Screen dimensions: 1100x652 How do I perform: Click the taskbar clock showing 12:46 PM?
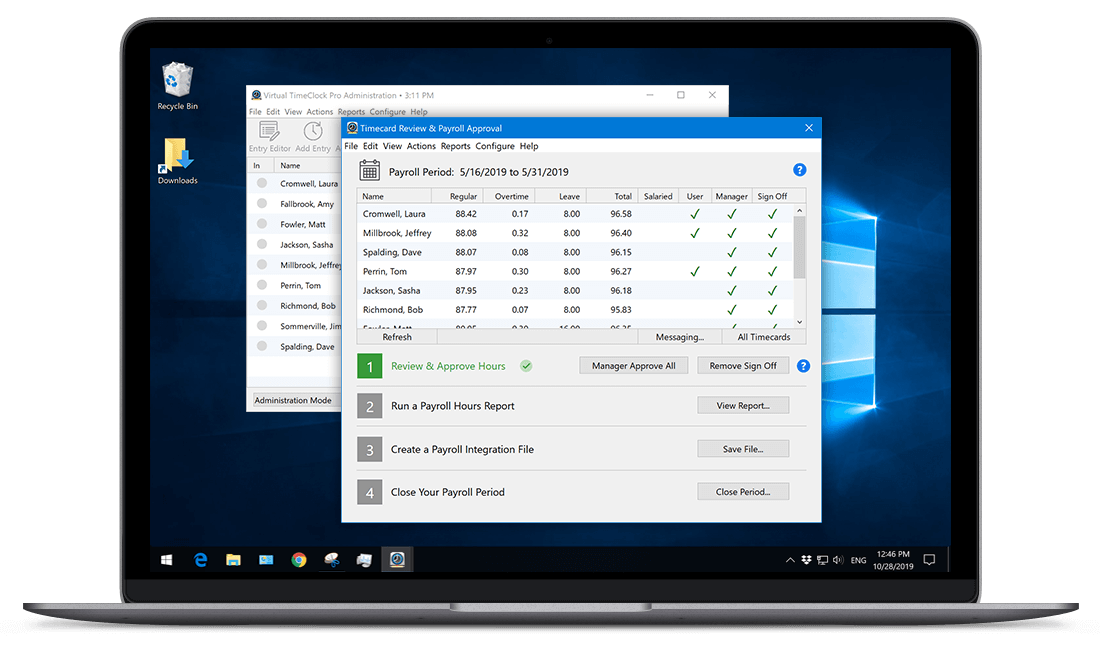[x=893, y=560]
